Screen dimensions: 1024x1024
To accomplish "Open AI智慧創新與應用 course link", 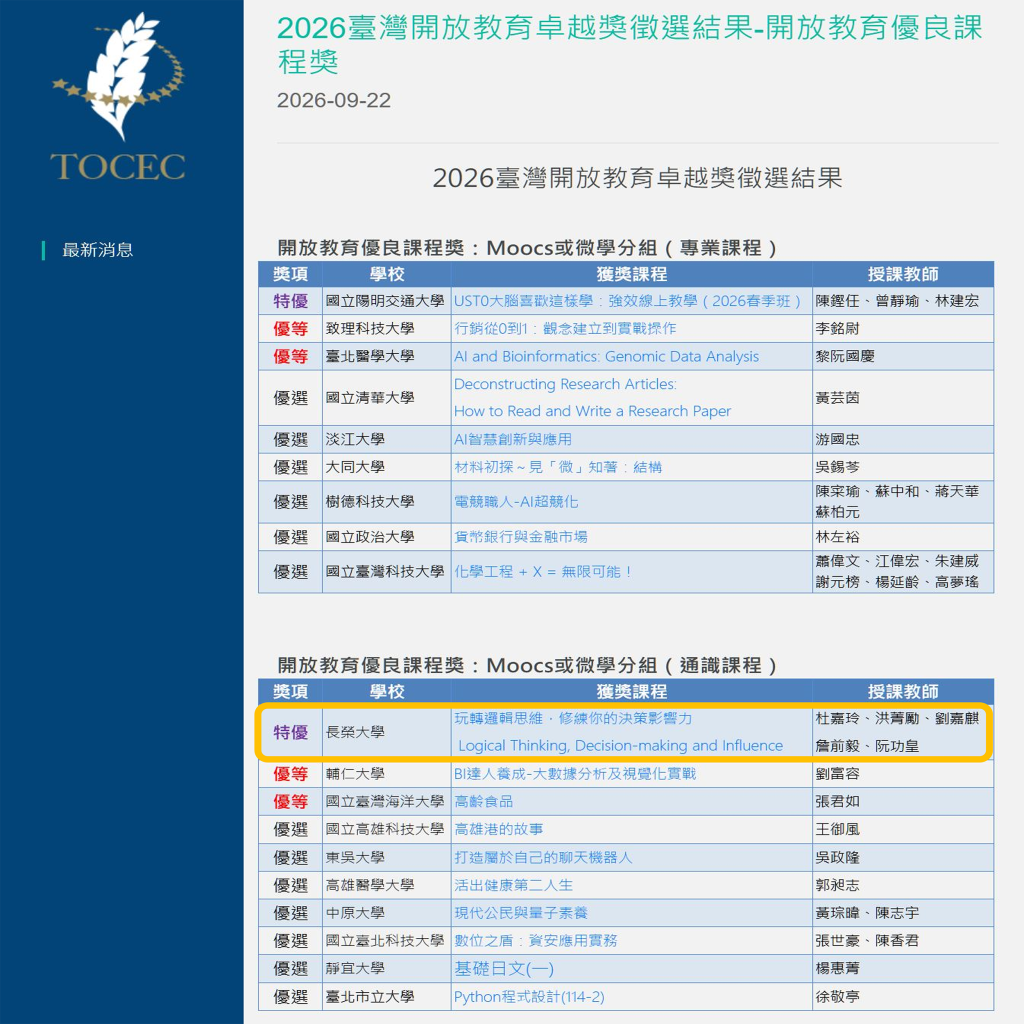I will 513,440.
